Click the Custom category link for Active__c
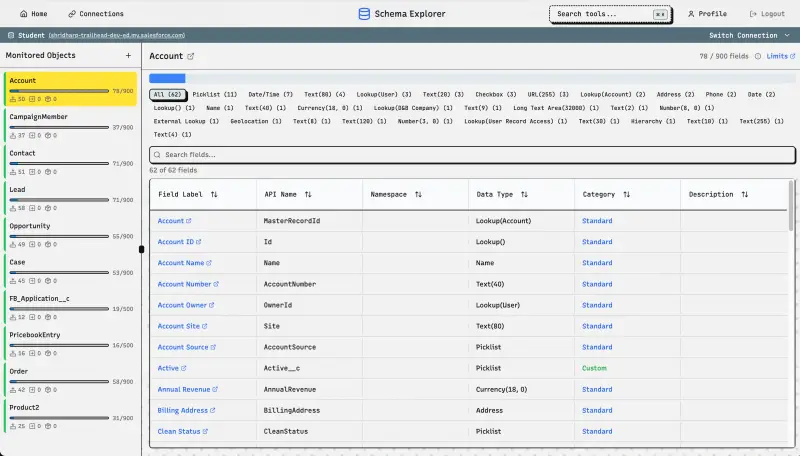Screen dimensions: 800x456 point(594,368)
